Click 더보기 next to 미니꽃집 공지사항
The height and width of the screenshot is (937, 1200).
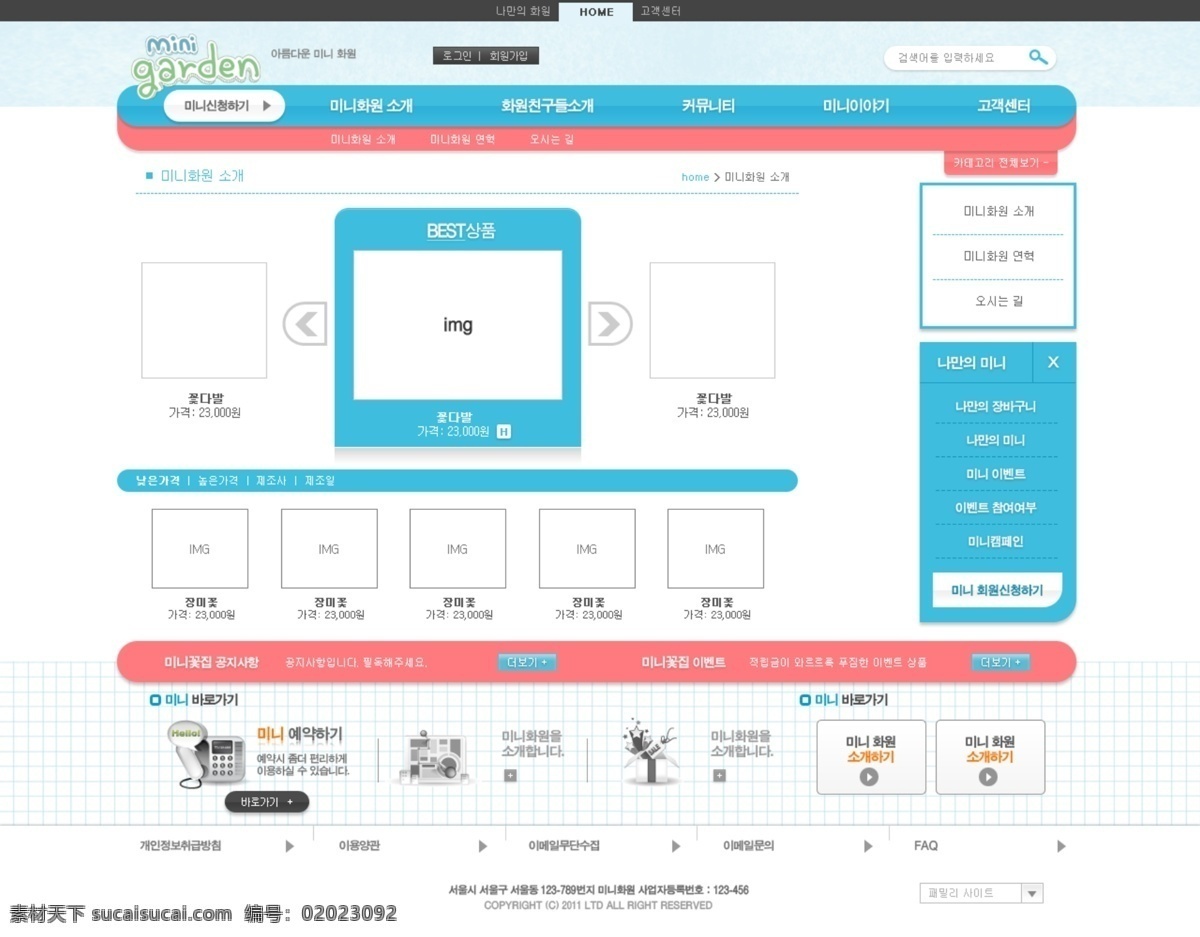[x=527, y=662]
